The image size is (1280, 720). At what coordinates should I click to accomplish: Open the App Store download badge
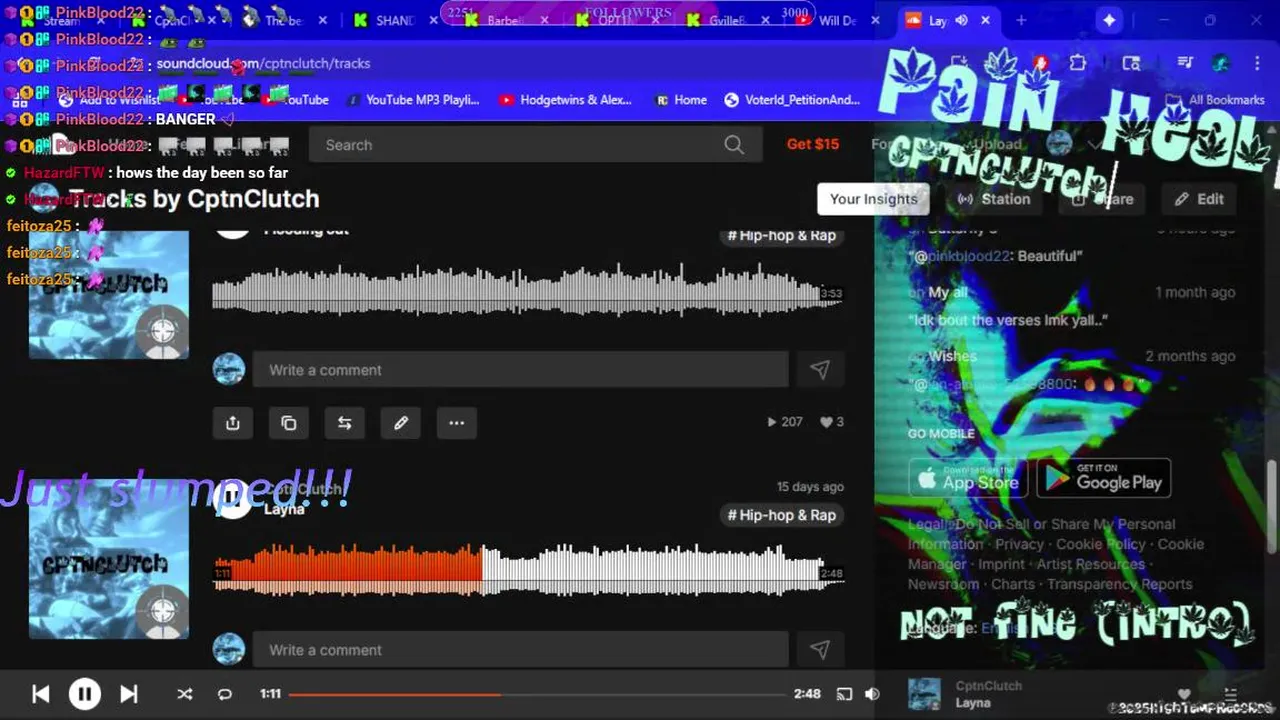click(968, 478)
